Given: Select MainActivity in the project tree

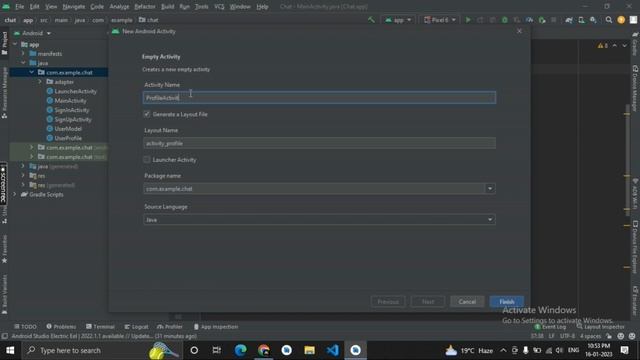Looking at the screenshot, I should [67, 101].
